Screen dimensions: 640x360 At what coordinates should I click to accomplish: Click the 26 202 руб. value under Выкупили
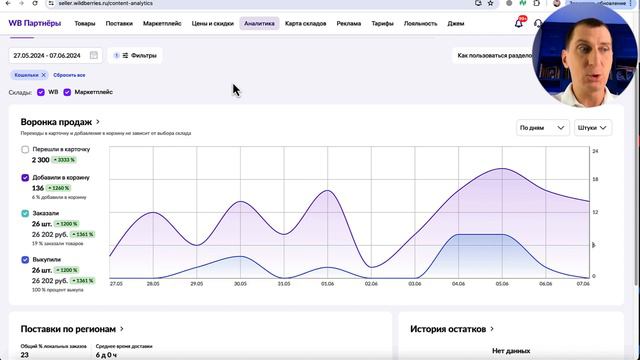[50, 281]
